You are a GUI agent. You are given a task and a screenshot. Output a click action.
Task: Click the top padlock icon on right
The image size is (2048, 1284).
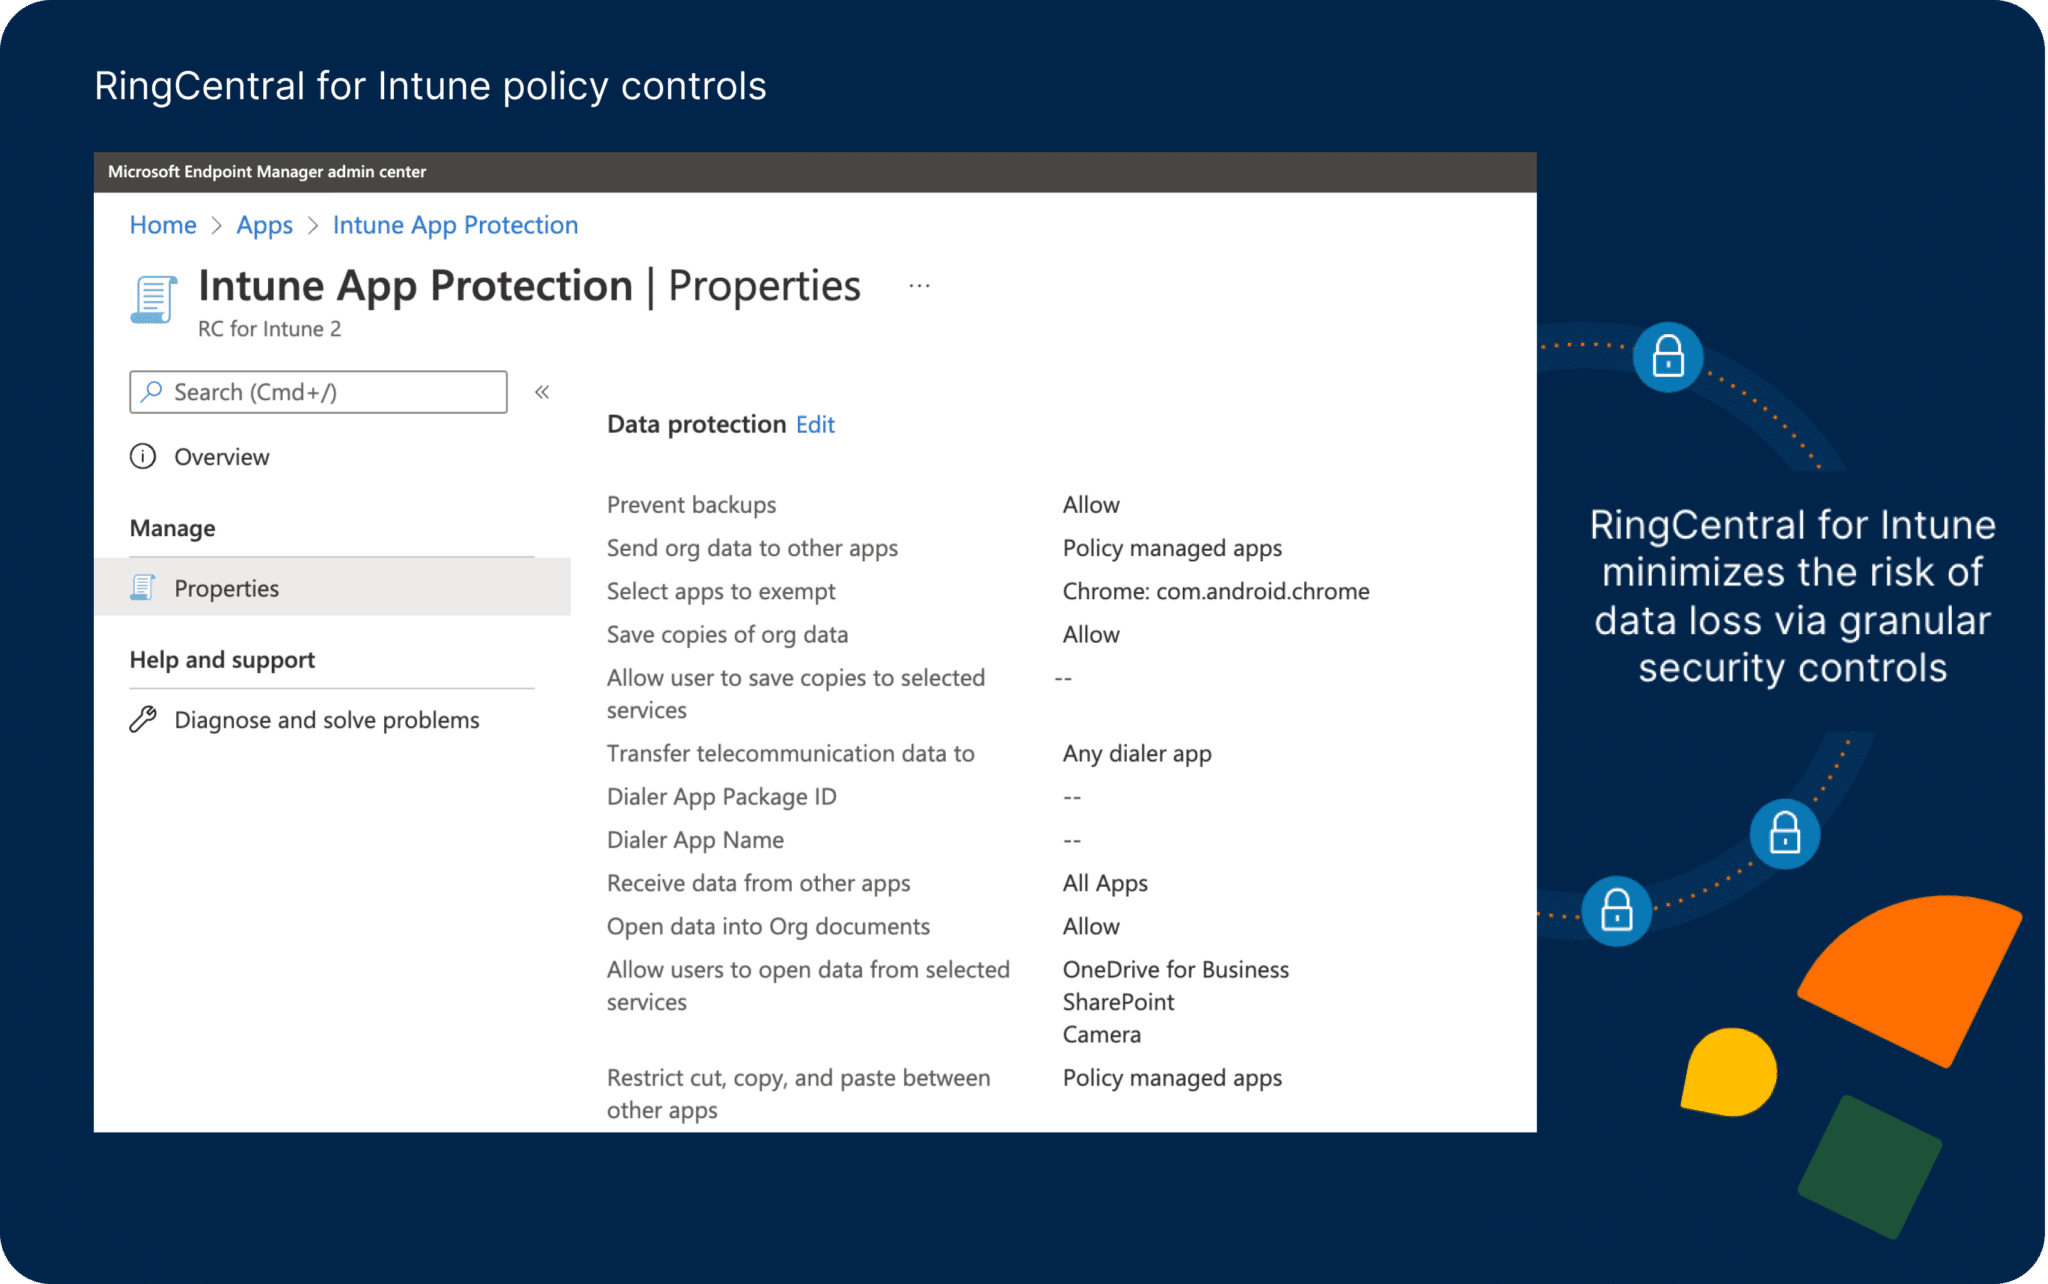(x=1667, y=357)
